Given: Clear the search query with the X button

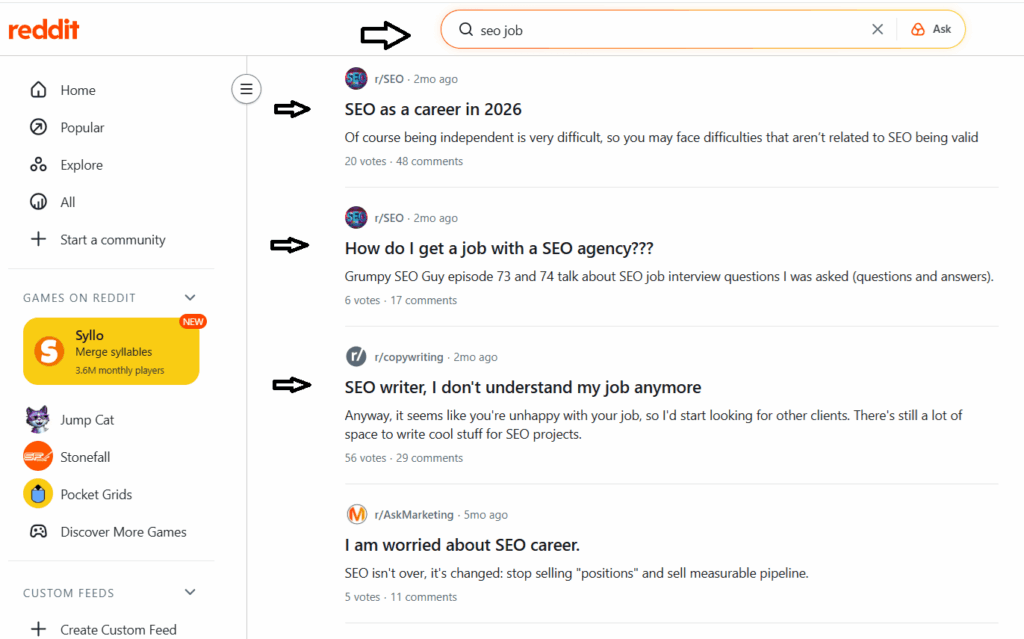Looking at the screenshot, I should pyautogui.click(x=877, y=29).
